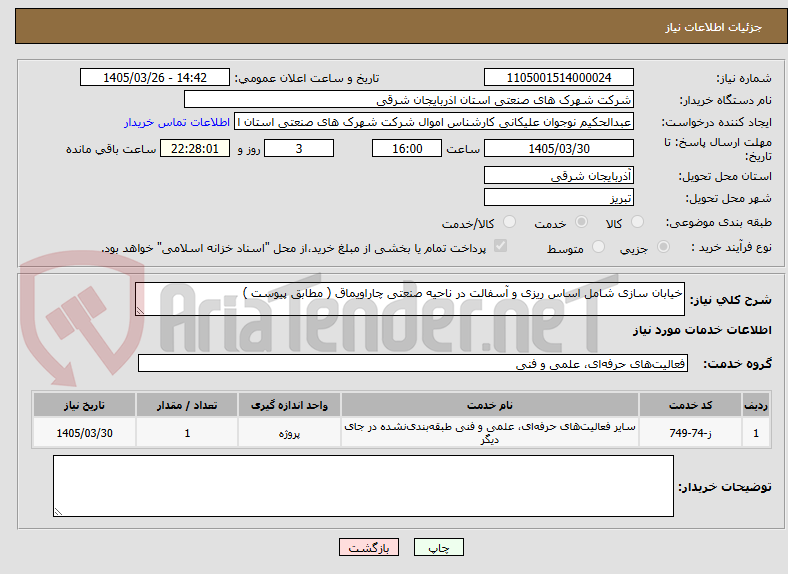Select the خدمت radio button
This screenshot has height=574, width=788.
click(x=581, y=222)
